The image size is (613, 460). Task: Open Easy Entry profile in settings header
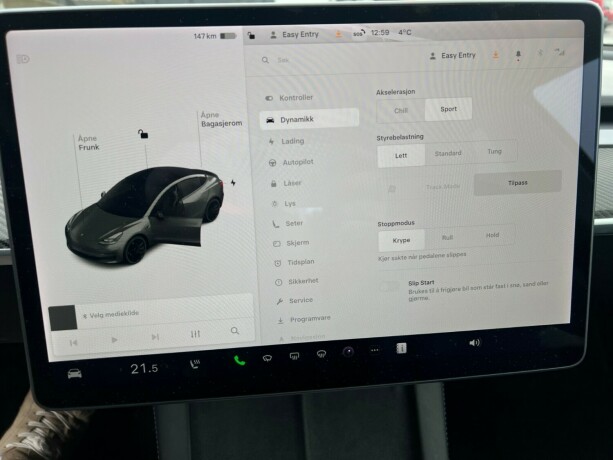(x=452, y=55)
